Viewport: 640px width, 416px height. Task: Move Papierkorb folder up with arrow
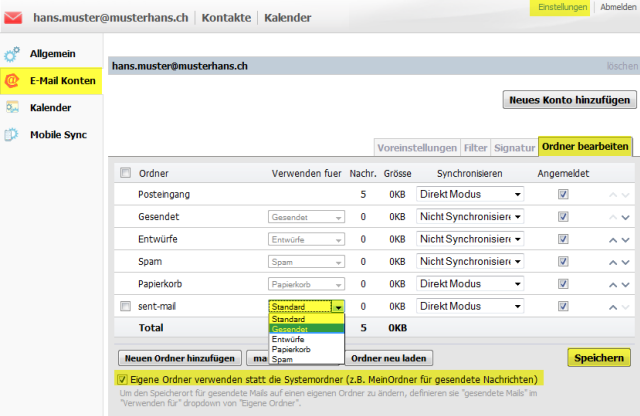(x=613, y=285)
